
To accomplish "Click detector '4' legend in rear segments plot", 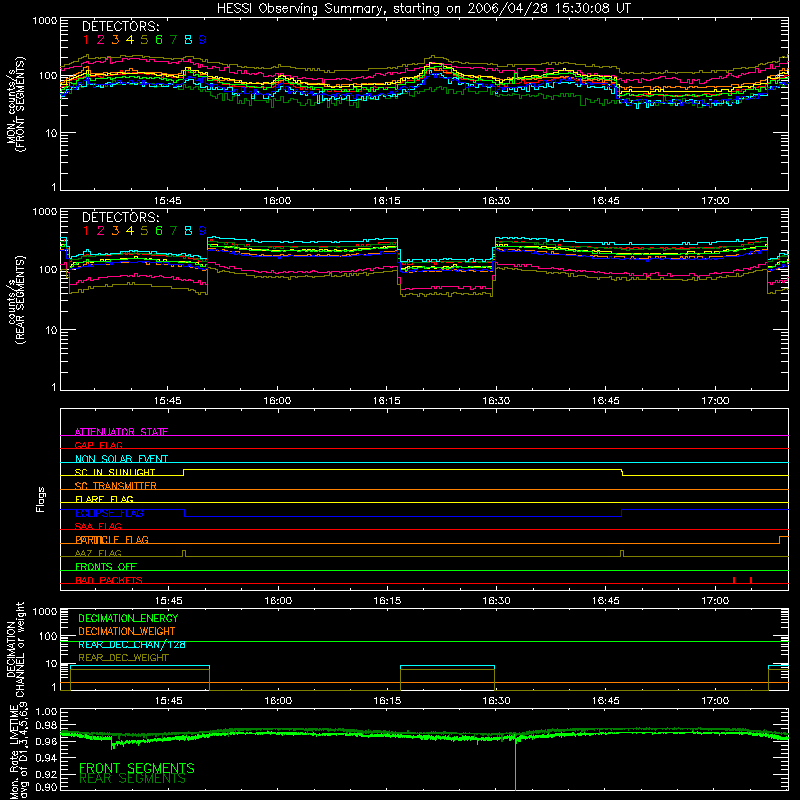I will click(130, 231).
